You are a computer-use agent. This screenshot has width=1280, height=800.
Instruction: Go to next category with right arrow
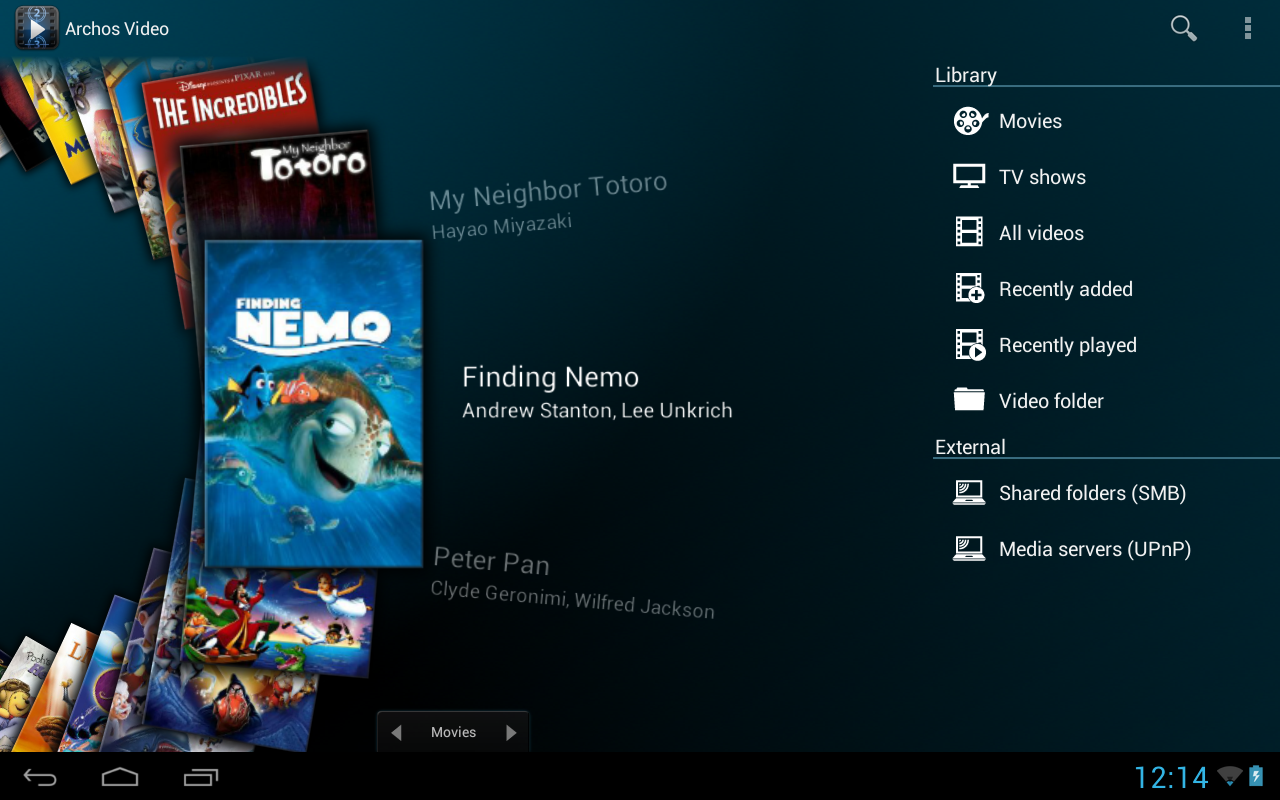pos(511,733)
